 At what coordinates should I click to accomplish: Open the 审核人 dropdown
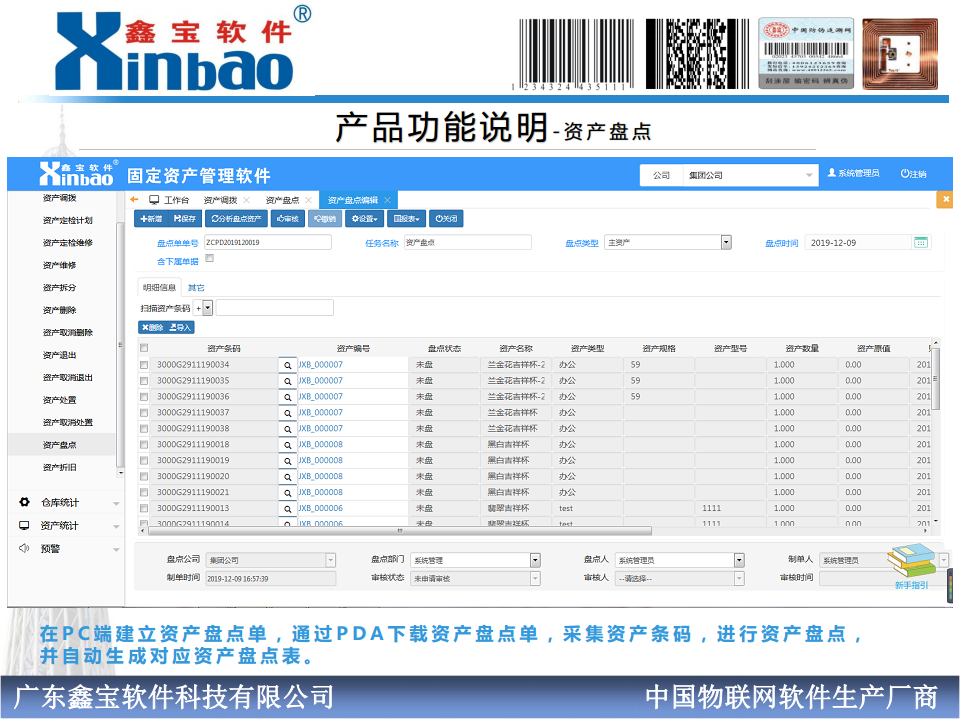point(739,578)
